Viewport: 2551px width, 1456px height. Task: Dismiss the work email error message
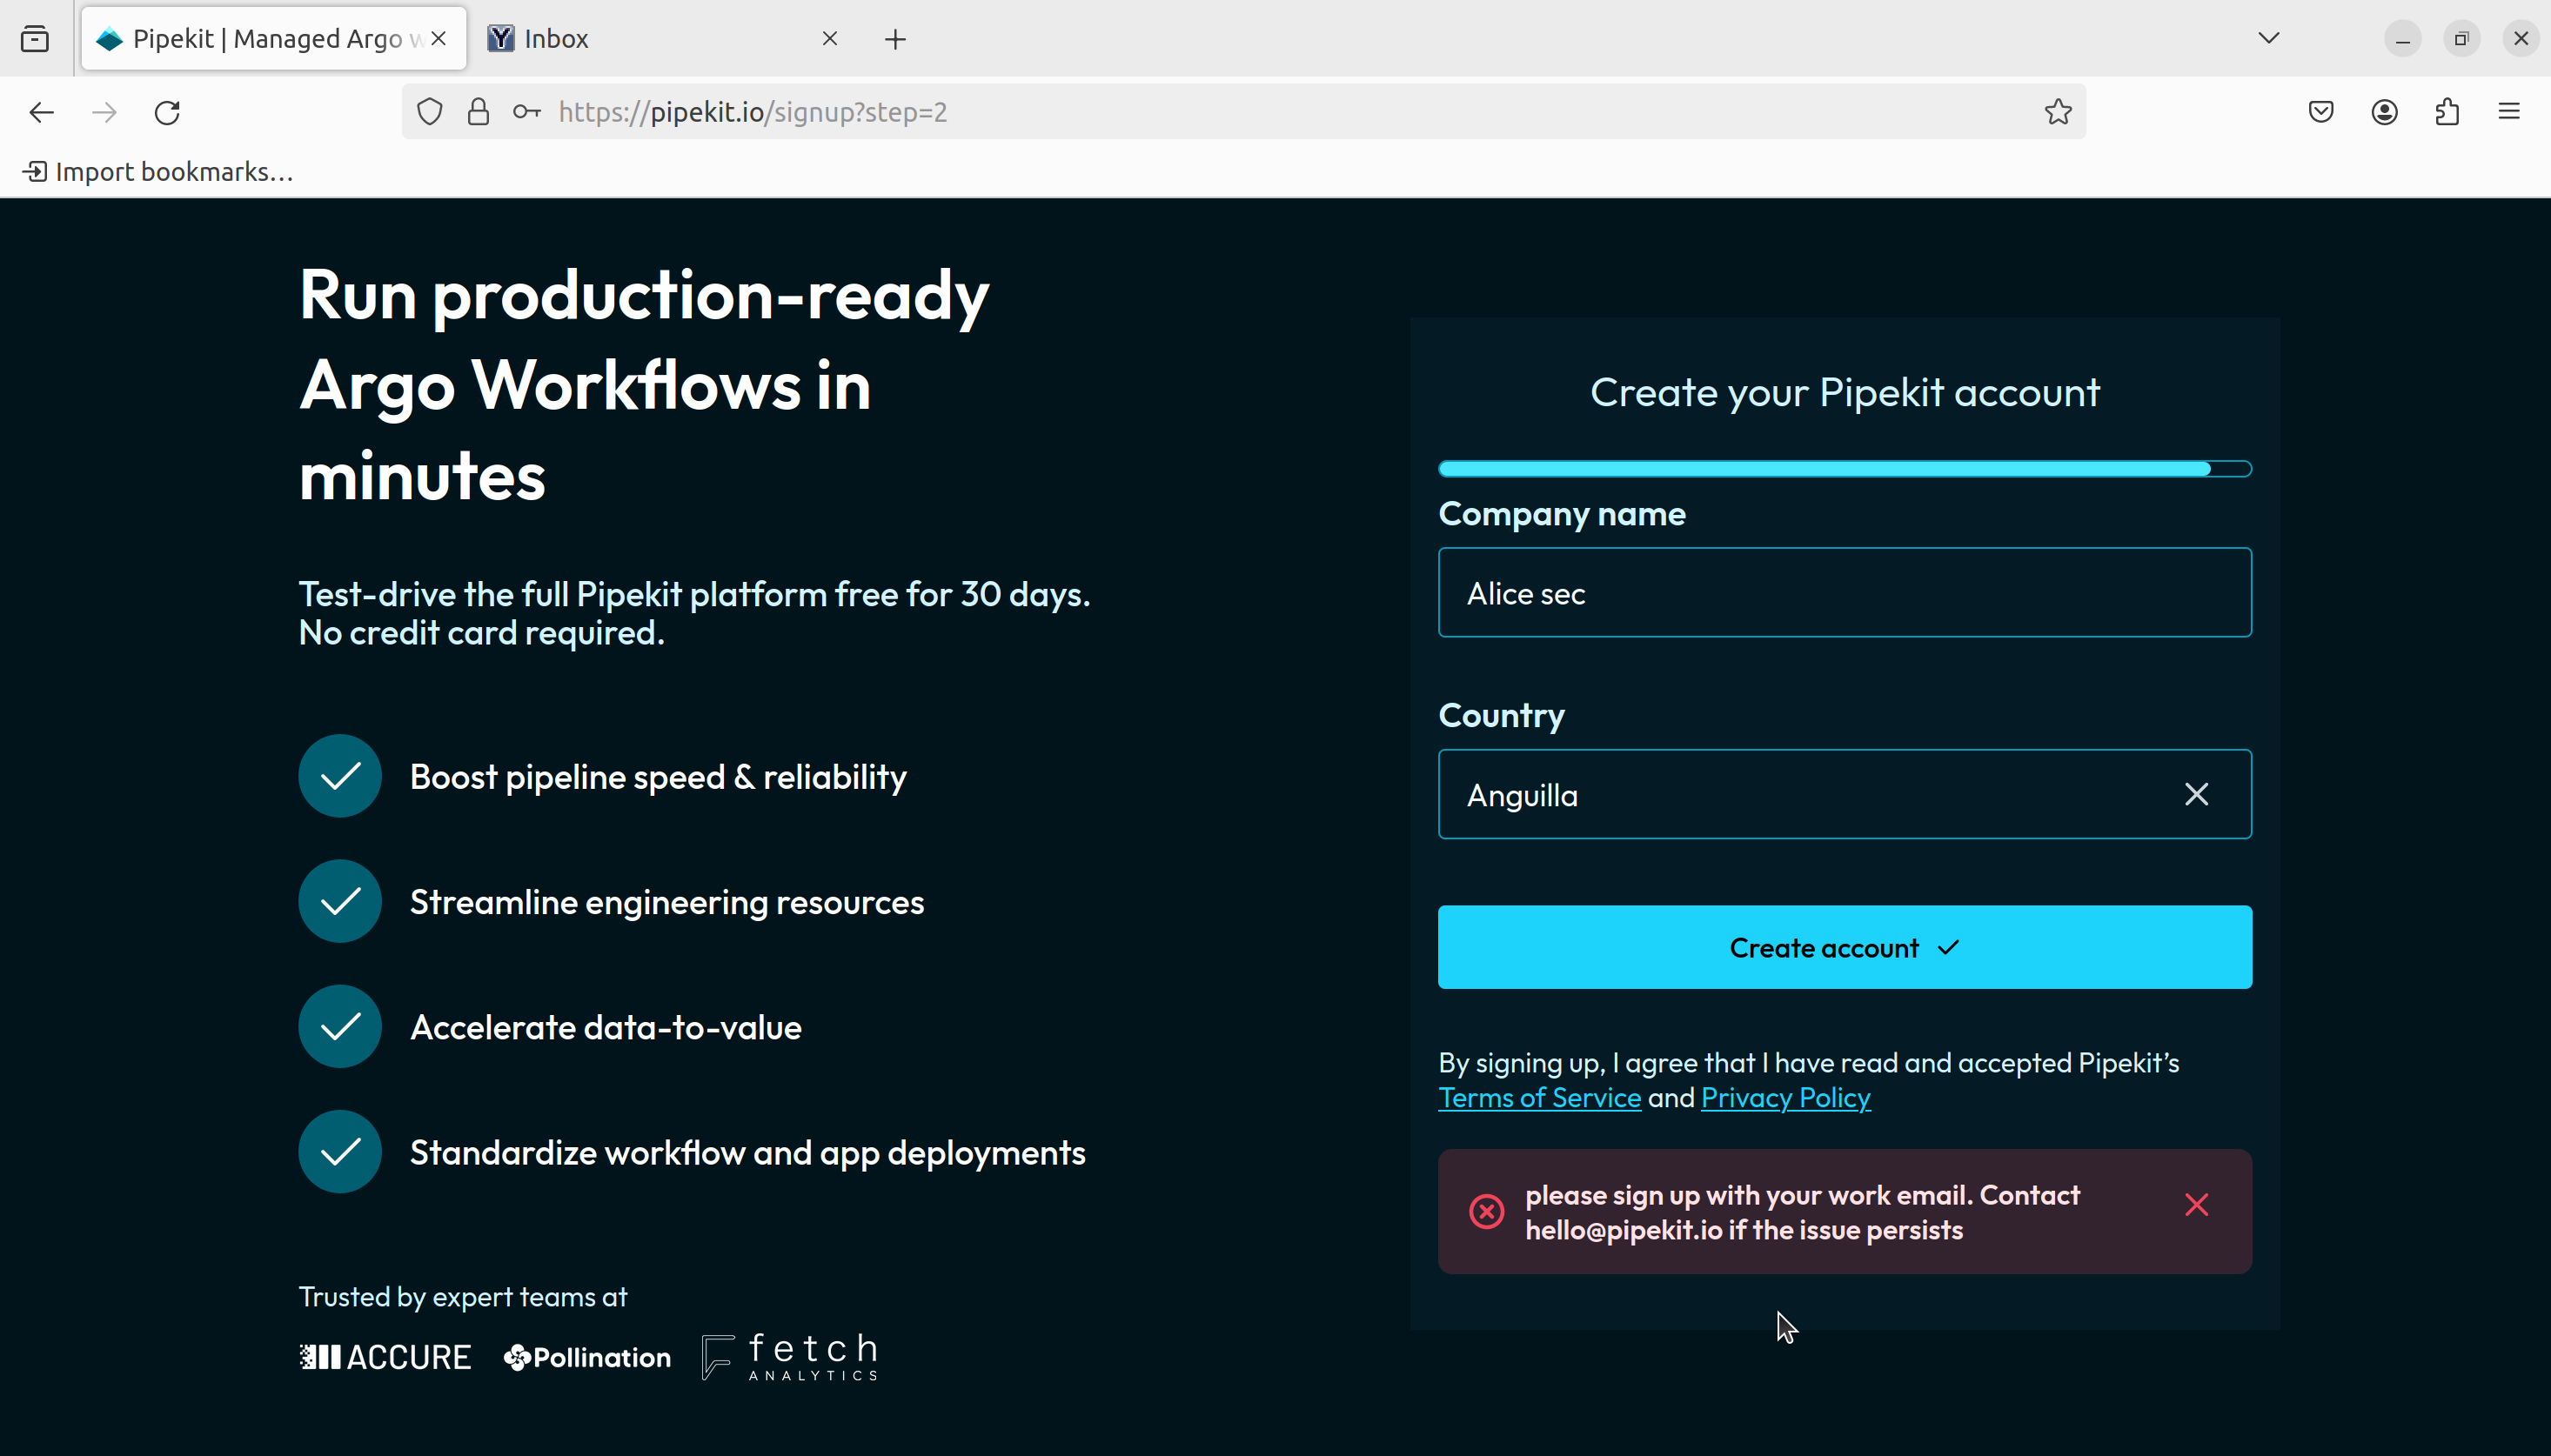pos(2196,1205)
